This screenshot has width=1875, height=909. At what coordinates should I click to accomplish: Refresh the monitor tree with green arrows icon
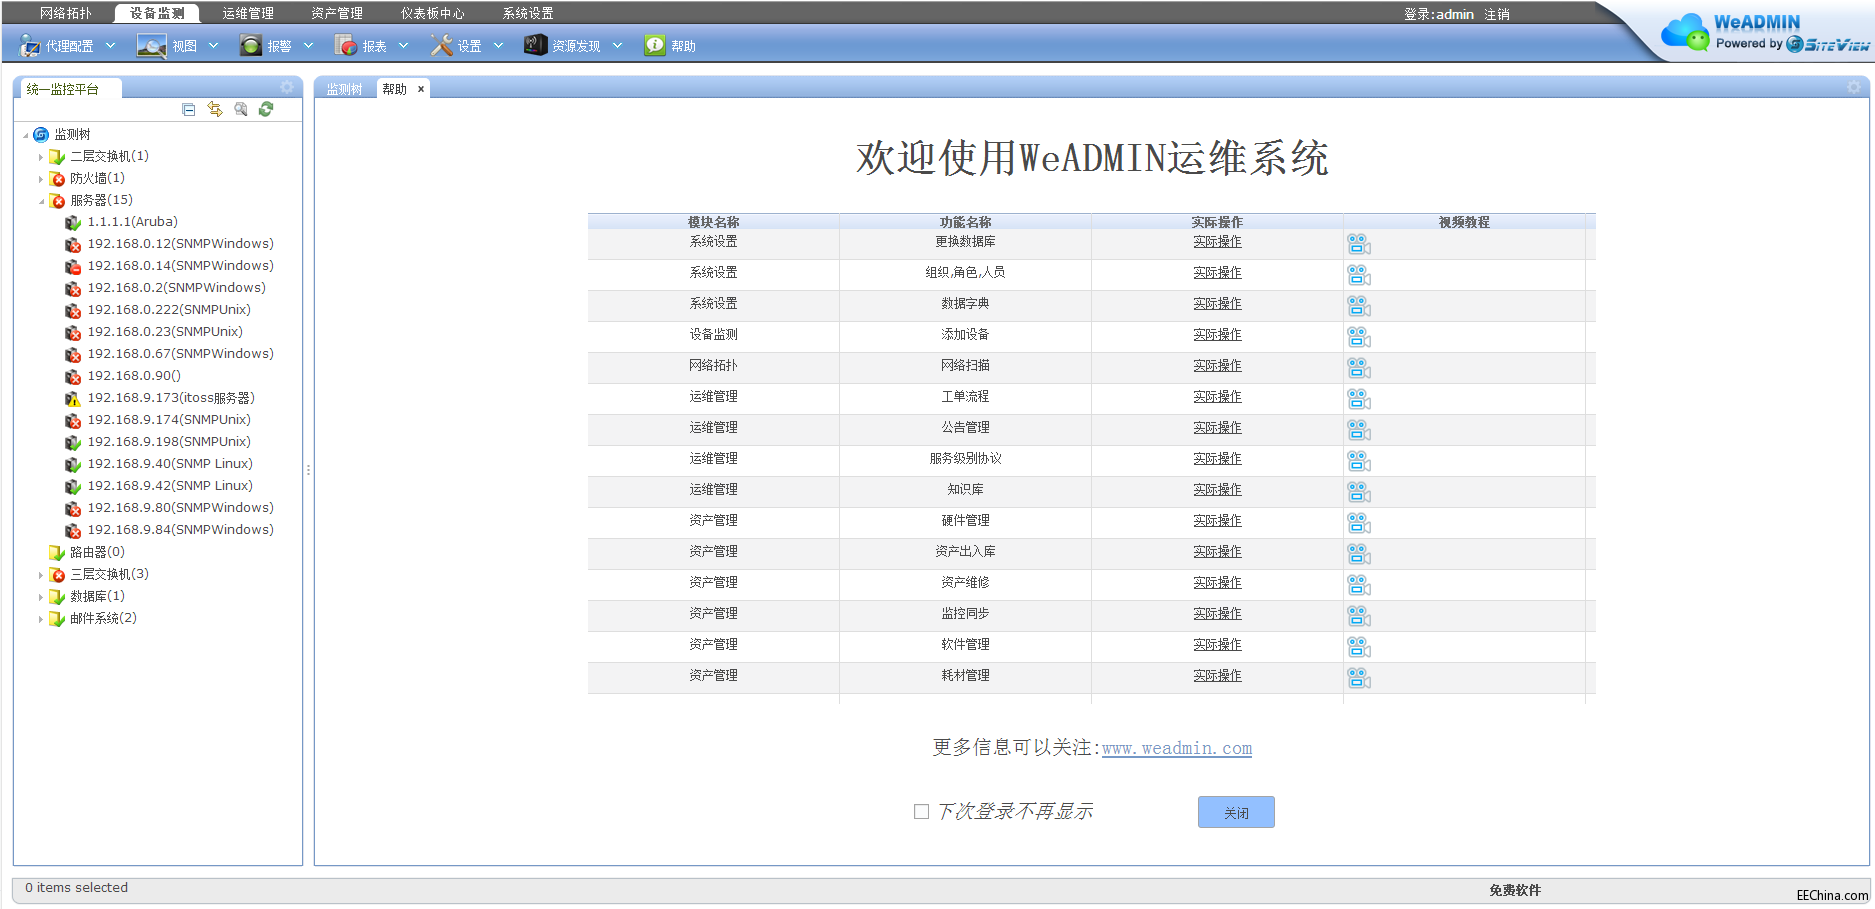[x=266, y=109]
